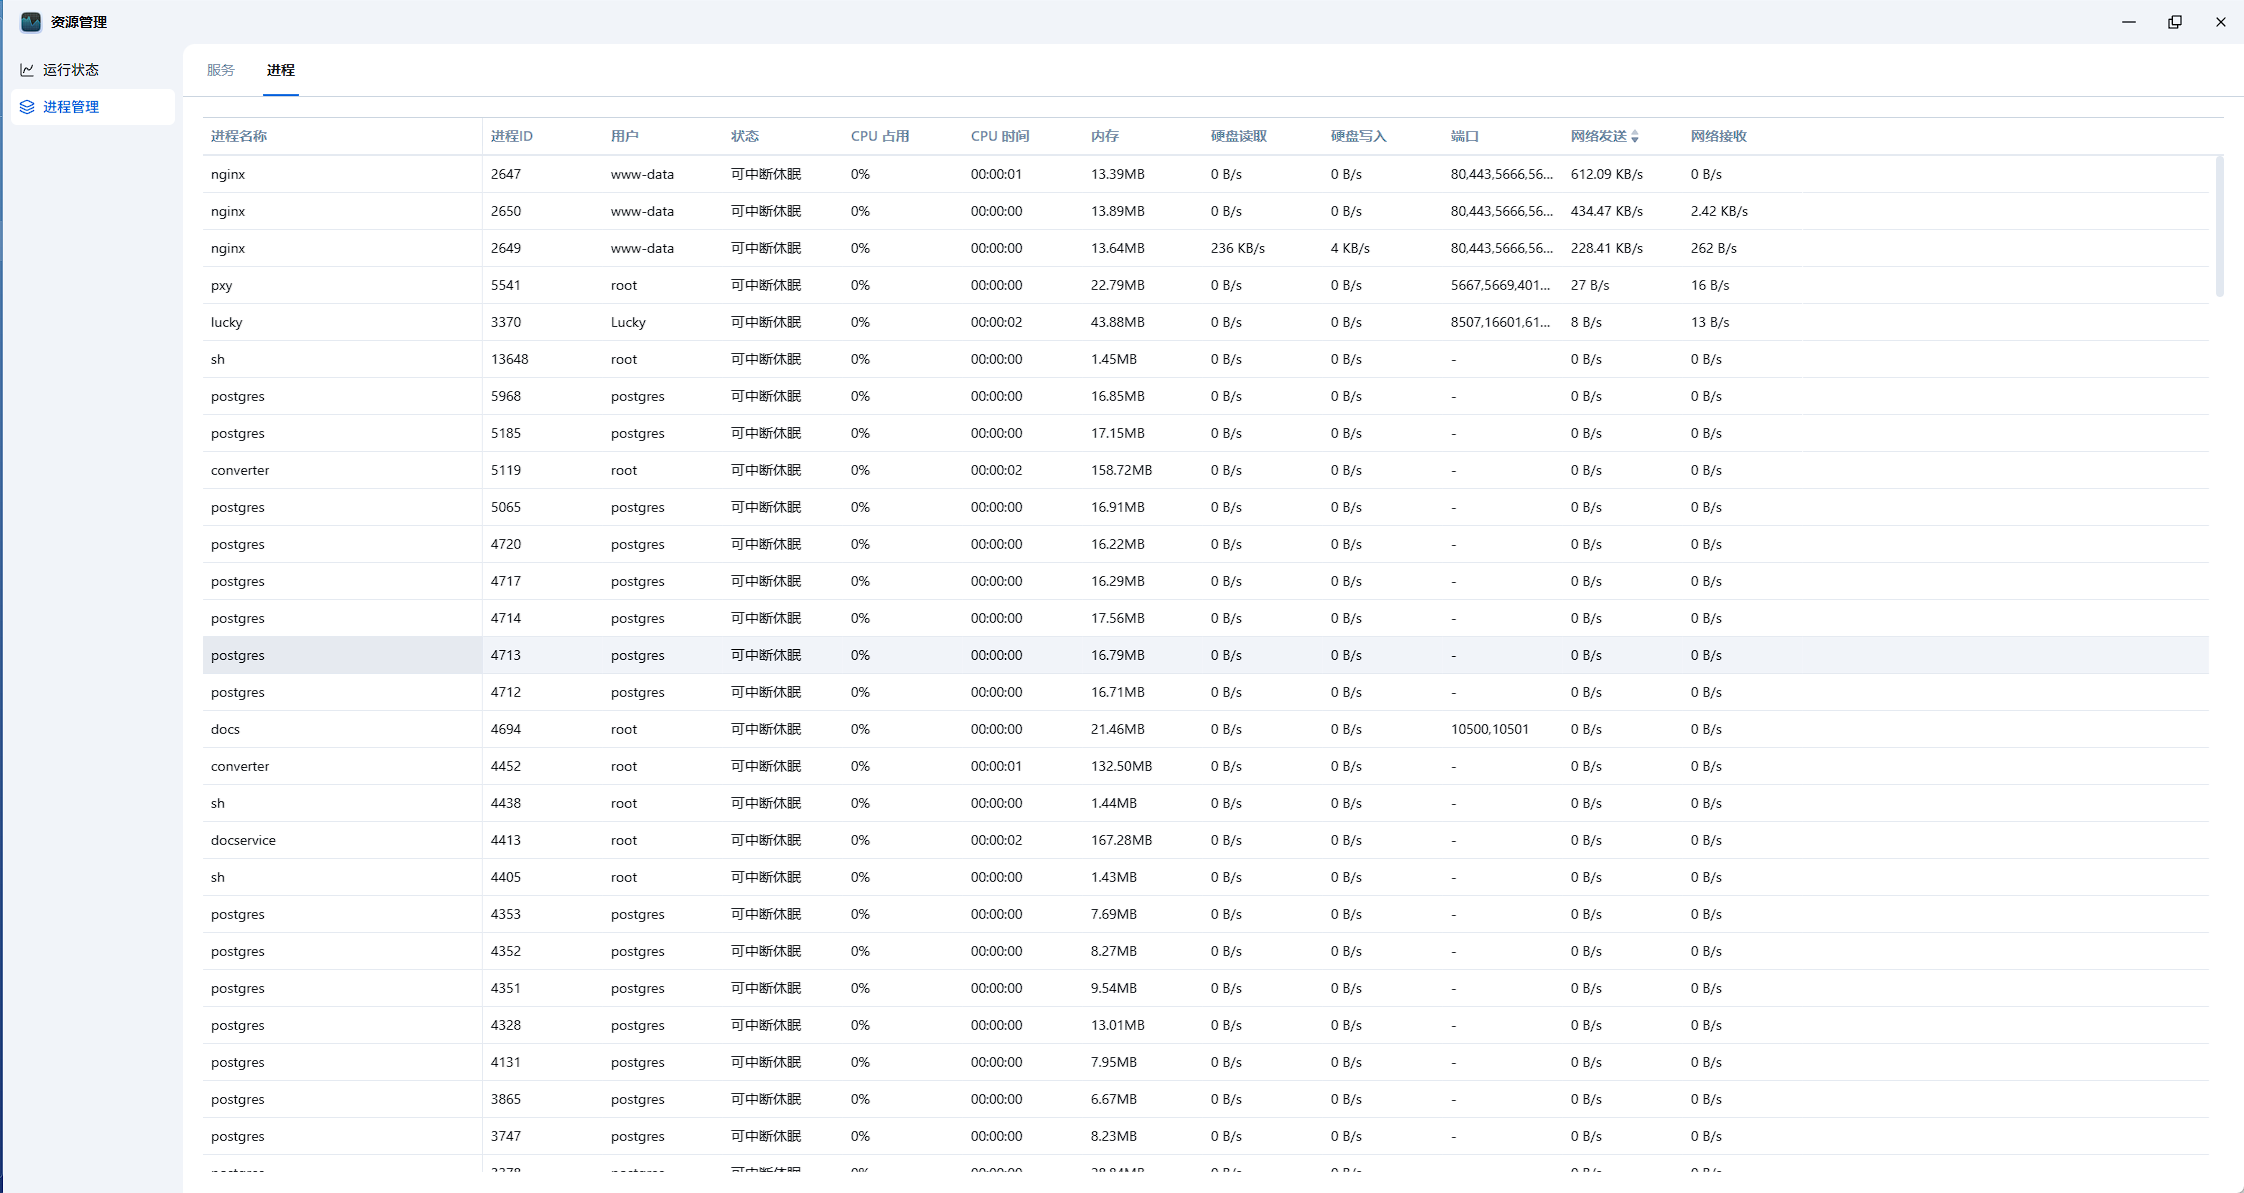Select the 进程 tab
The image size is (2244, 1193).
[280, 70]
